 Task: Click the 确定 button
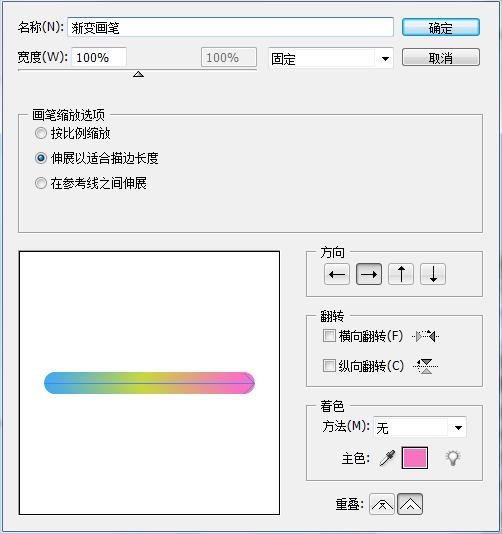441,28
